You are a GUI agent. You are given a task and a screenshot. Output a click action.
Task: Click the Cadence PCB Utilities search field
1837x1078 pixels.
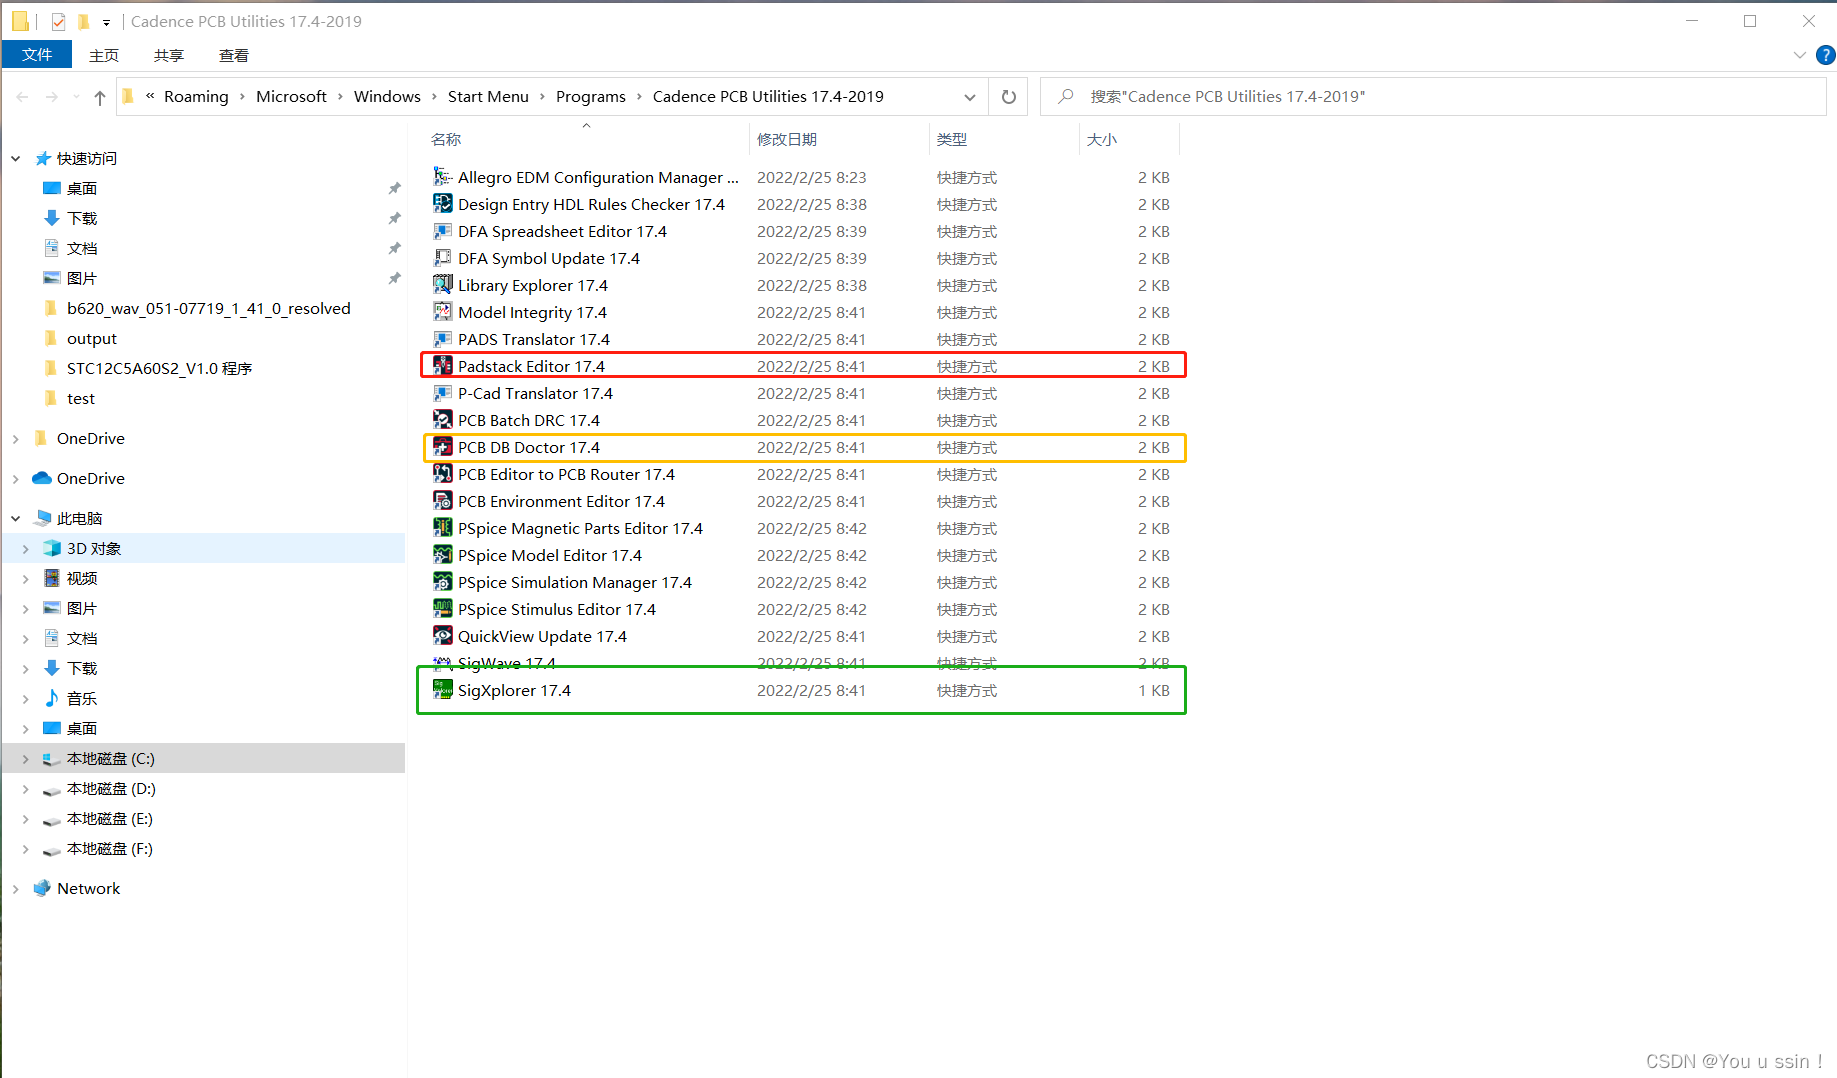click(x=1433, y=97)
